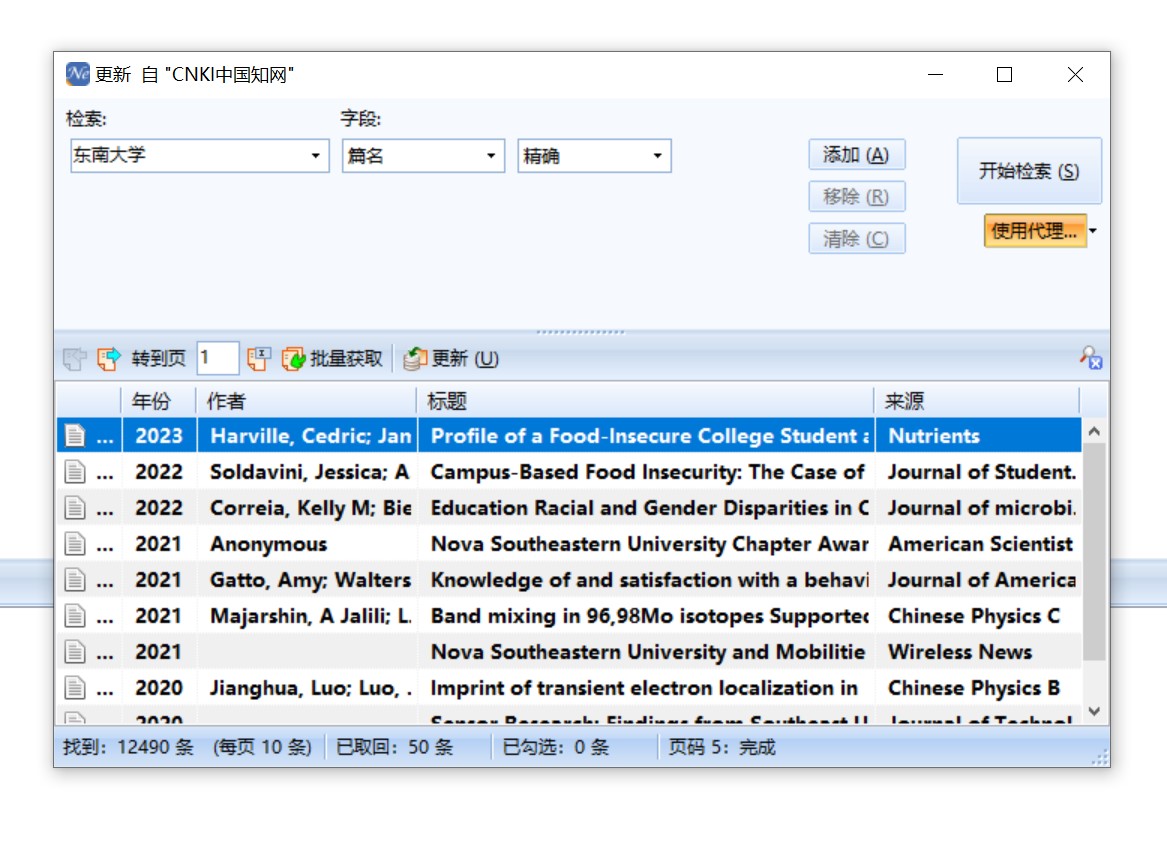Click year cell 2022 in Soldavini row
1167x844 pixels.
[x=159, y=472]
